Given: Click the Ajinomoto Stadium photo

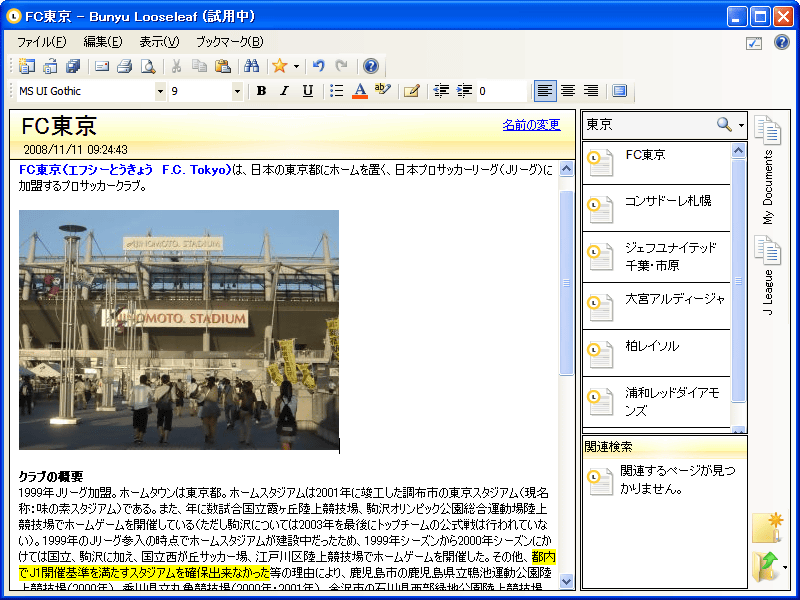Looking at the screenshot, I should pyautogui.click(x=179, y=330).
